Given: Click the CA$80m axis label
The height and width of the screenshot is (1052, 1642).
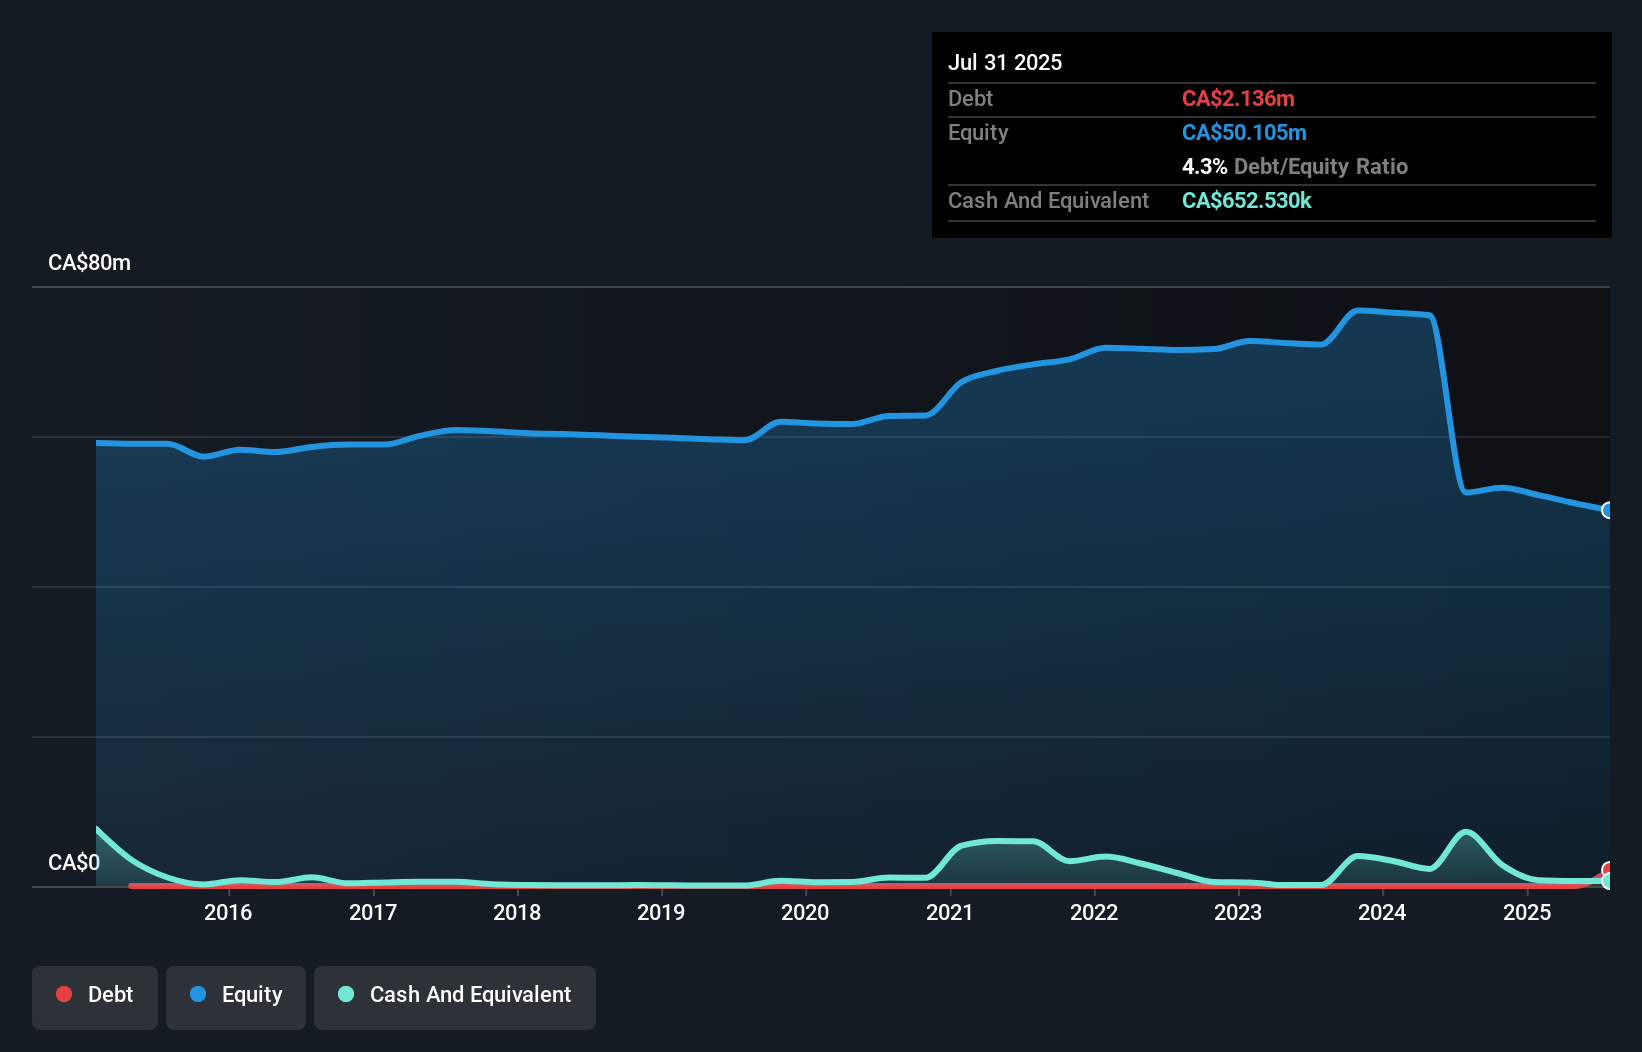Looking at the screenshot, I should pos(89,262).
